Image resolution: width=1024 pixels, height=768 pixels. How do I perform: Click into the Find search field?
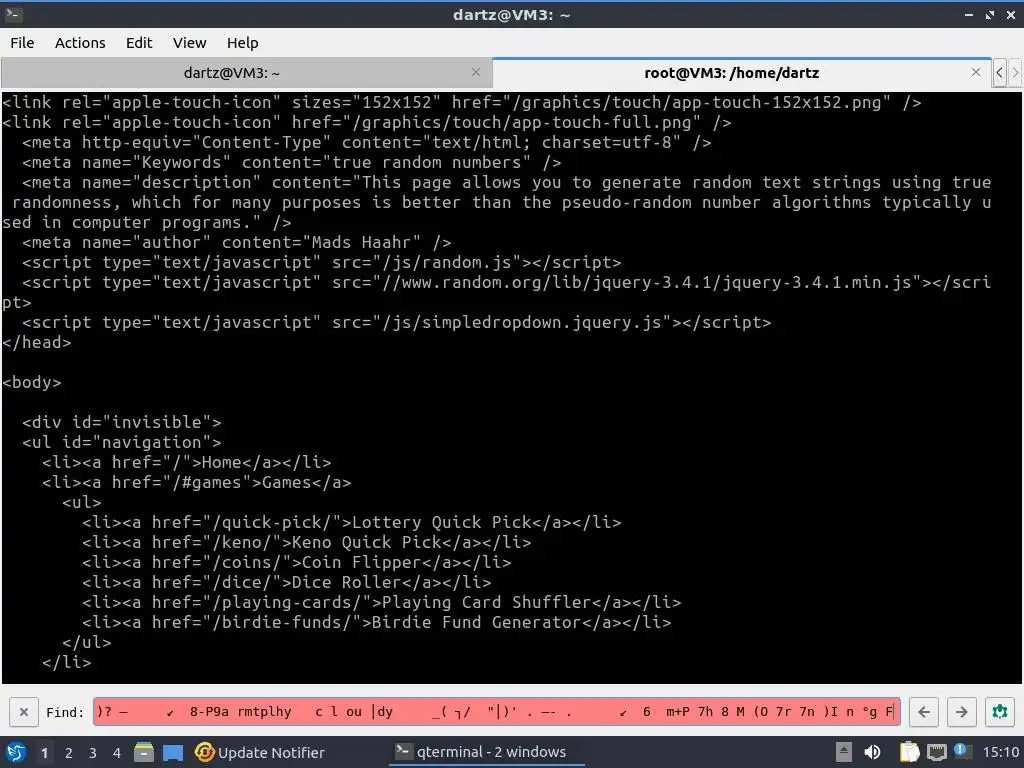tap(496, 712)
